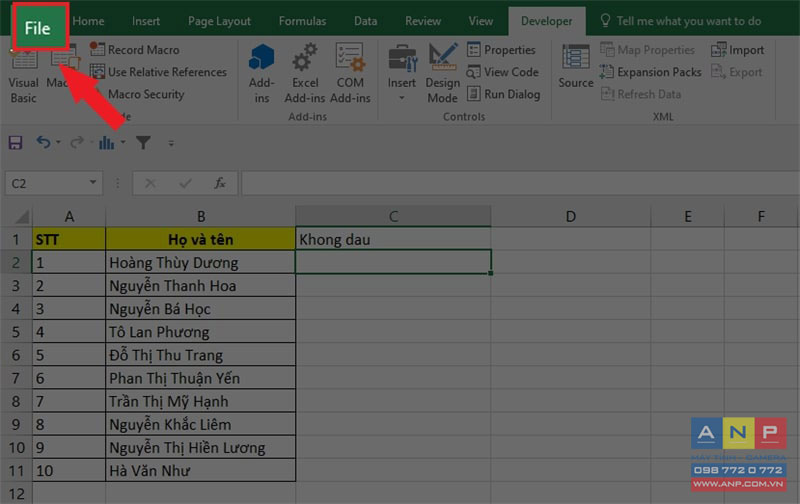This screenshot has height=504, width=800.
Task: Cancel the formula entry
Action: coord(150,183)
